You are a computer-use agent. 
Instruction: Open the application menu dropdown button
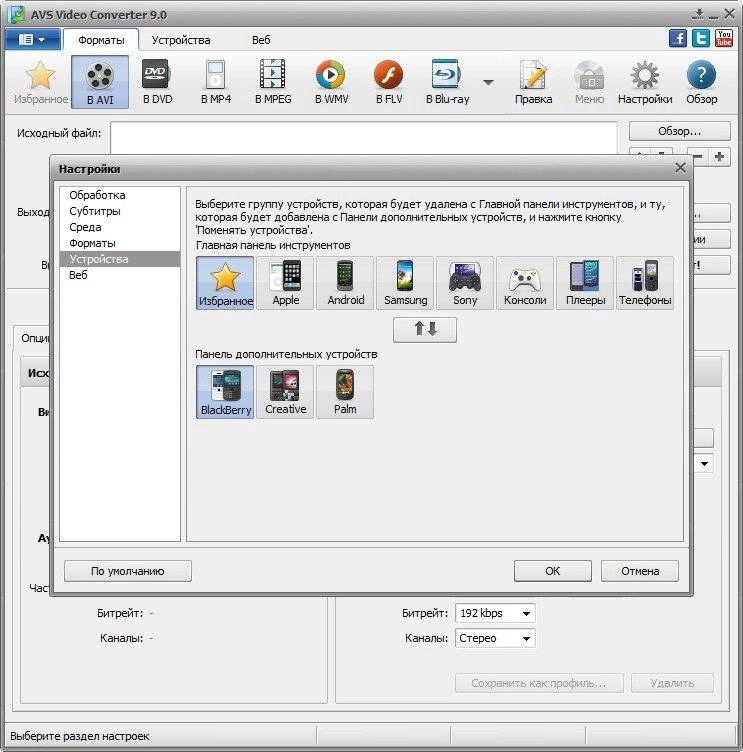point(33,39)
